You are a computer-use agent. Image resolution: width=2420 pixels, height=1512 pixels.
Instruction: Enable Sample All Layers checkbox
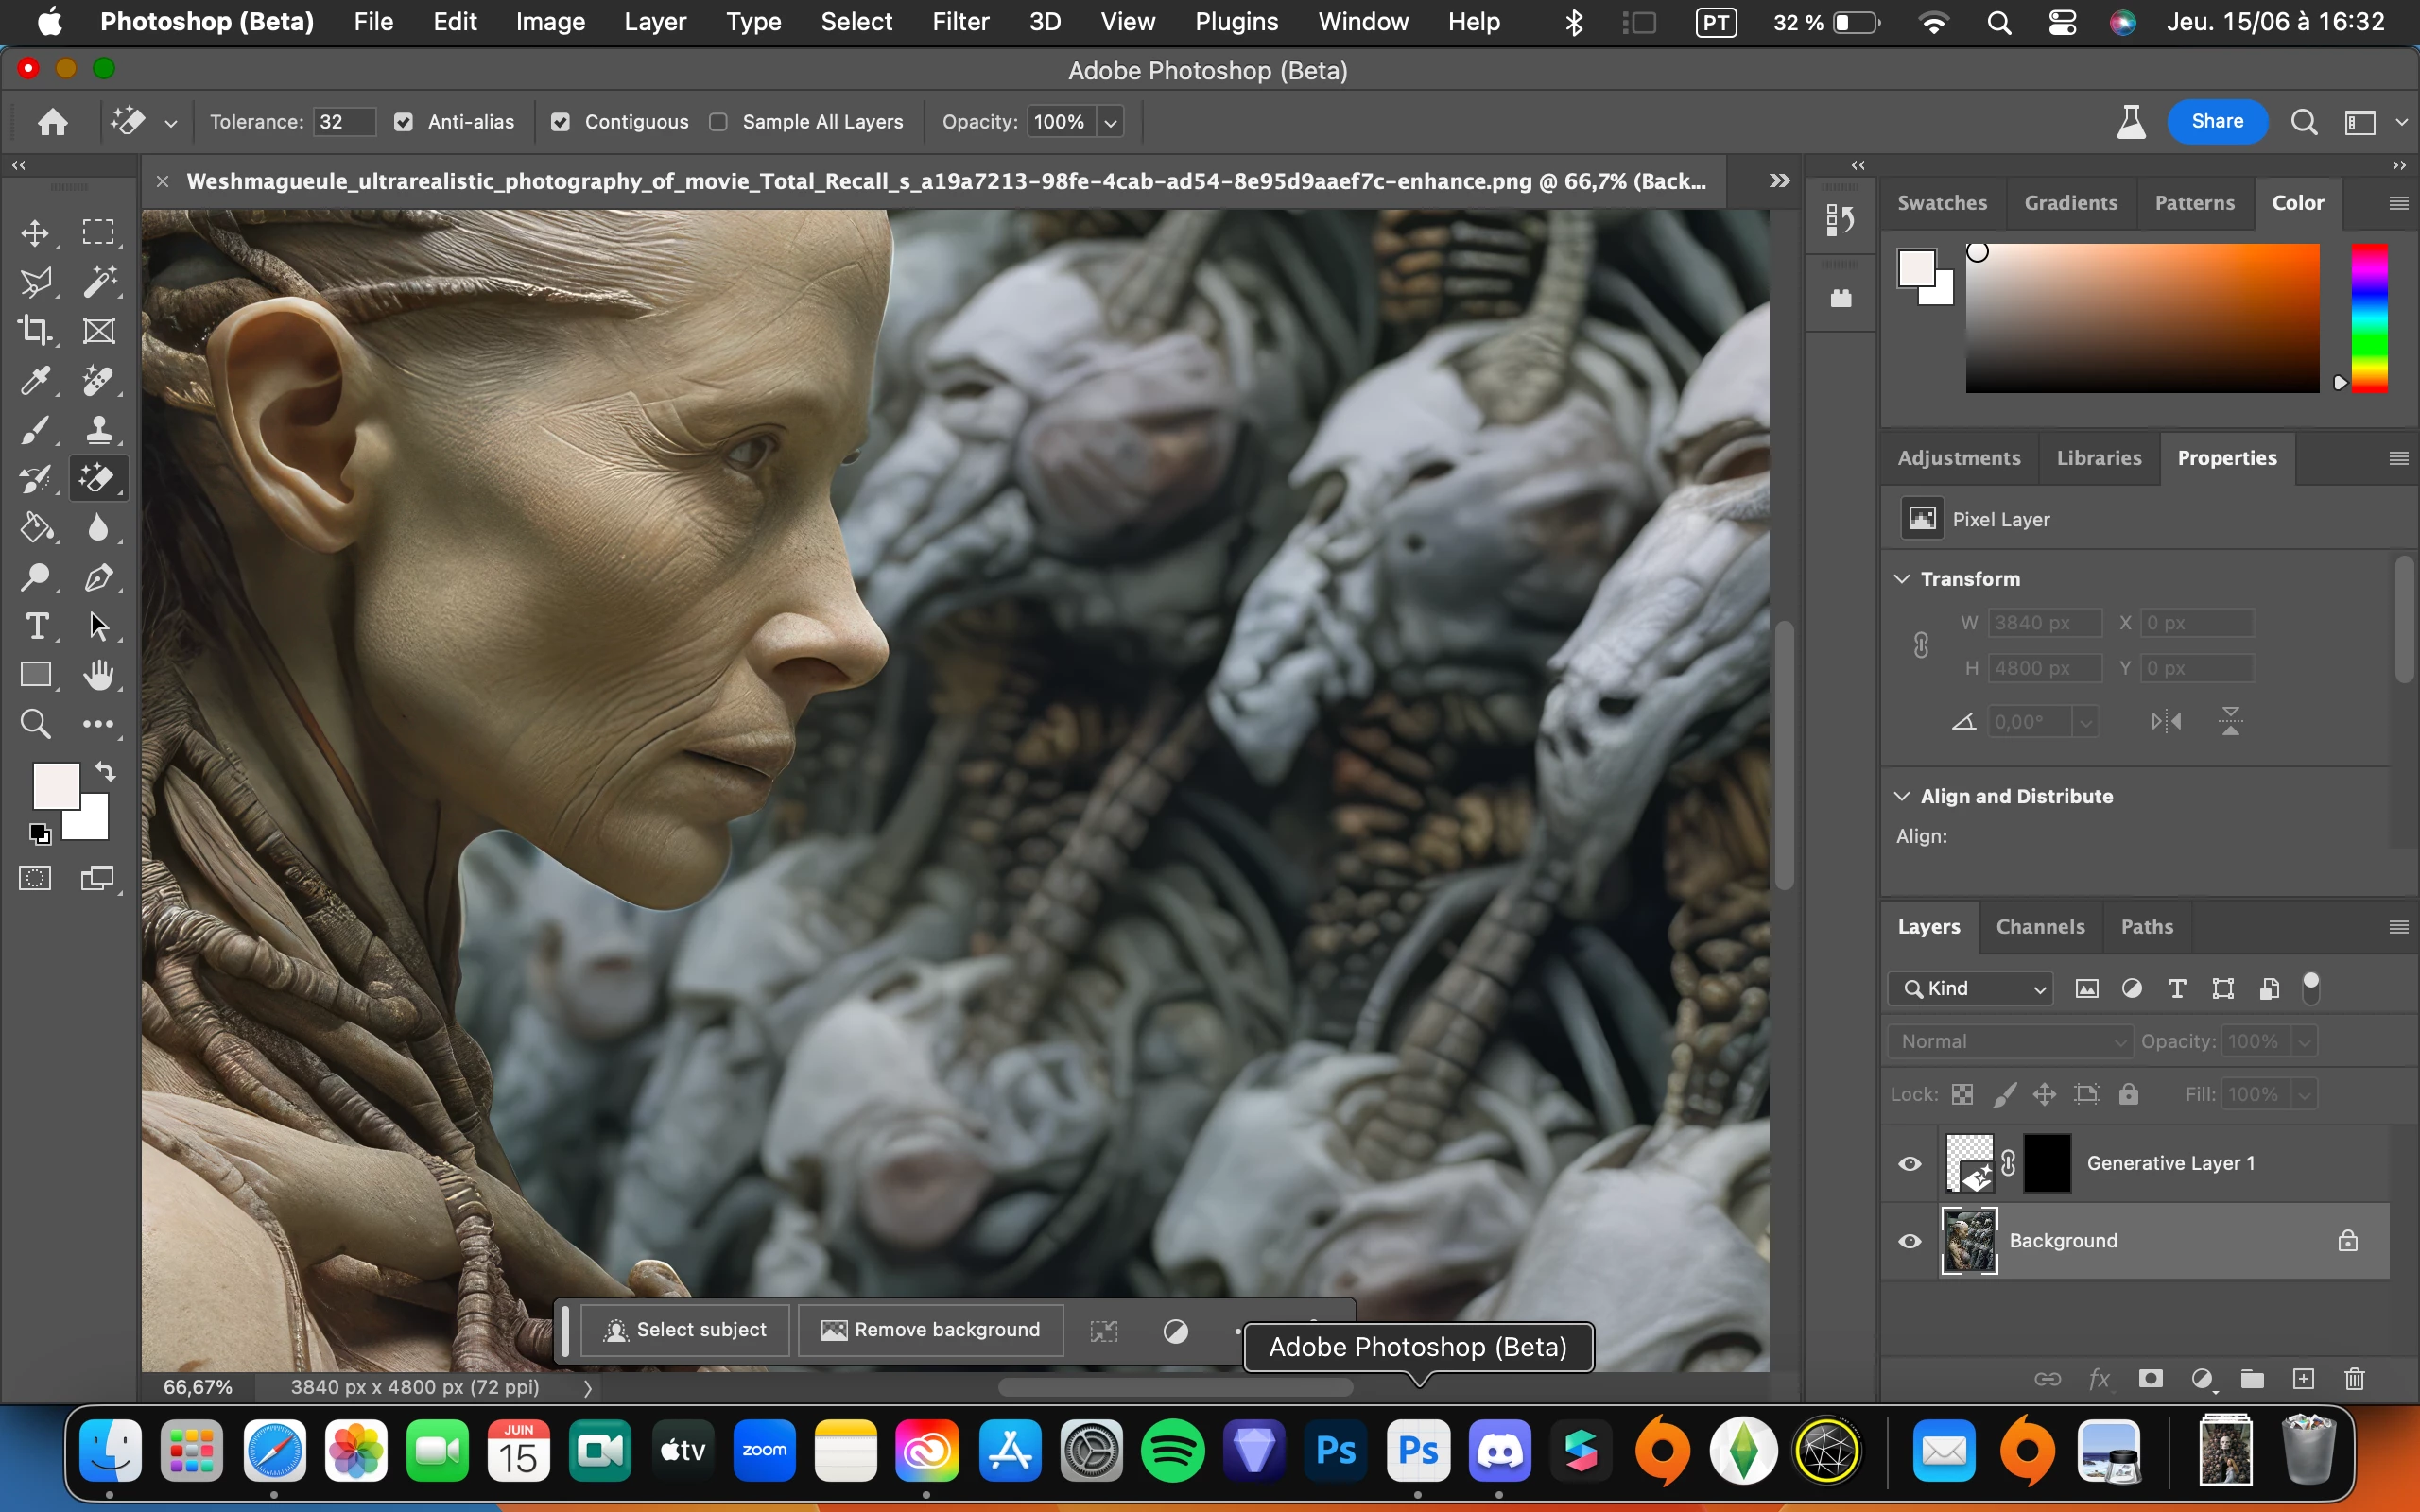pyautogui.click(x=718, y=122)
